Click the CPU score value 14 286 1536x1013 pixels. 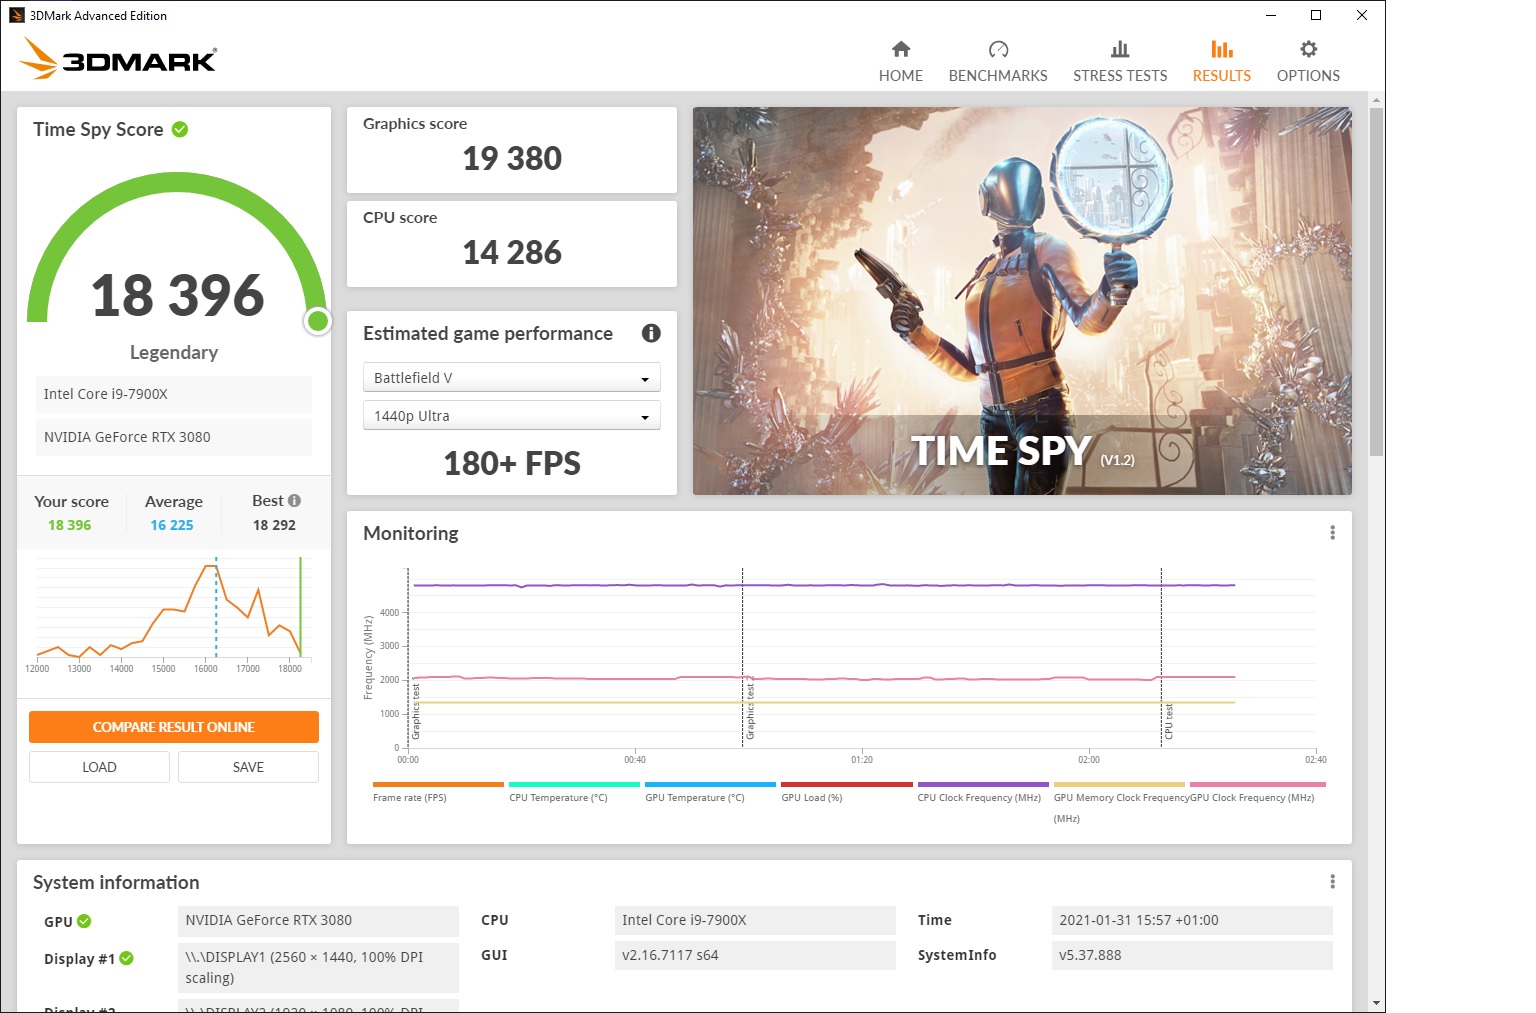click(x=512, y=252)
